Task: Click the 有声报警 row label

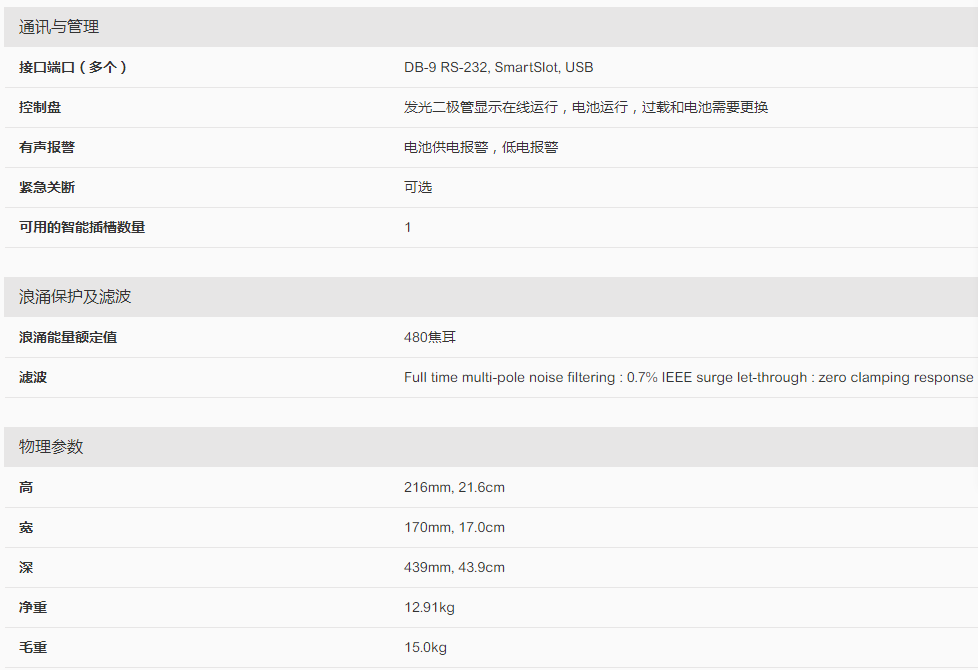Action: (47, 147)
